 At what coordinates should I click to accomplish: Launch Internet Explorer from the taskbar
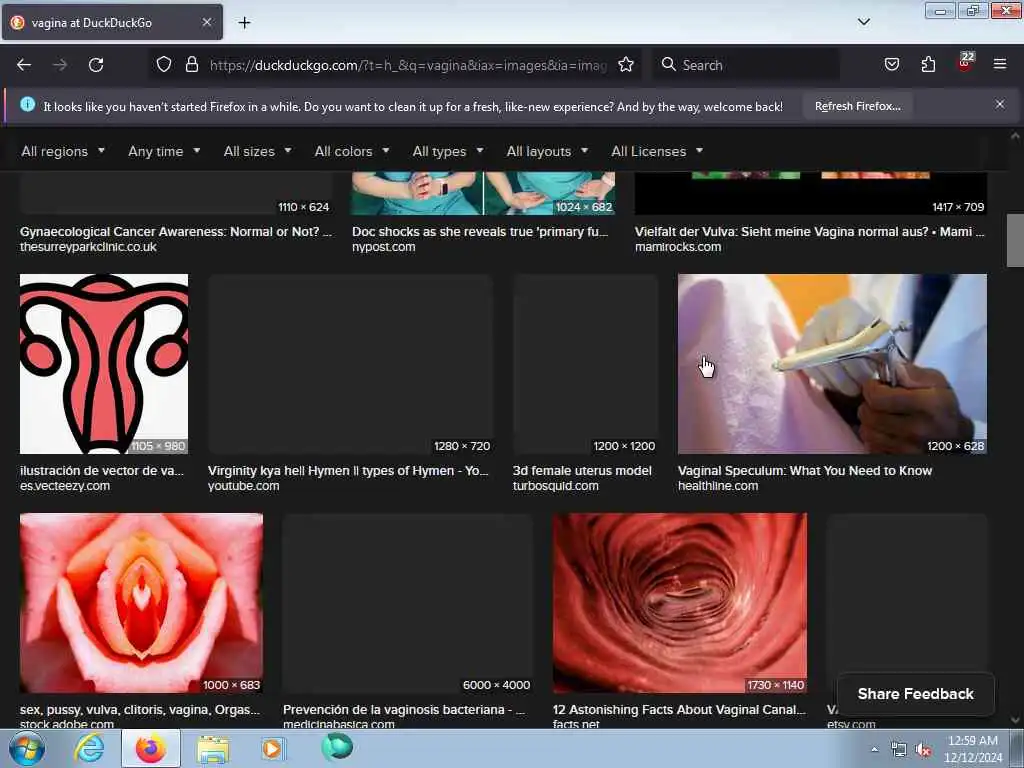[89, 749]
